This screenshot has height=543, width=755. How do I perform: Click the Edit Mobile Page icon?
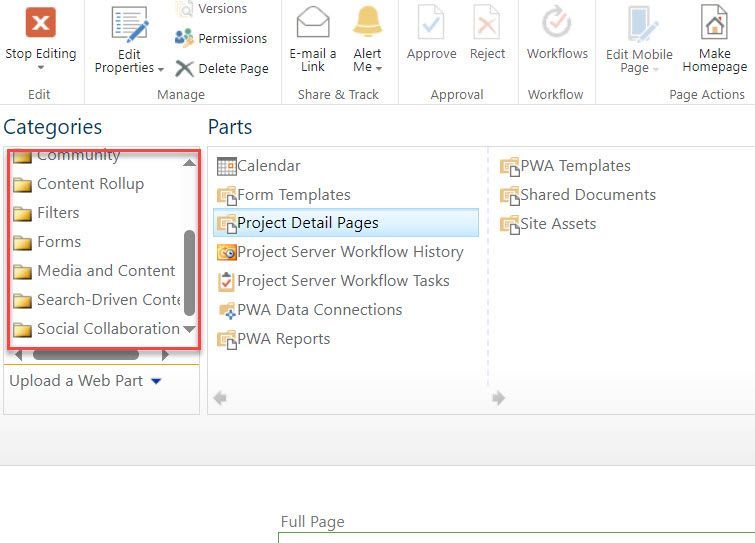click(x=642, y=24)
